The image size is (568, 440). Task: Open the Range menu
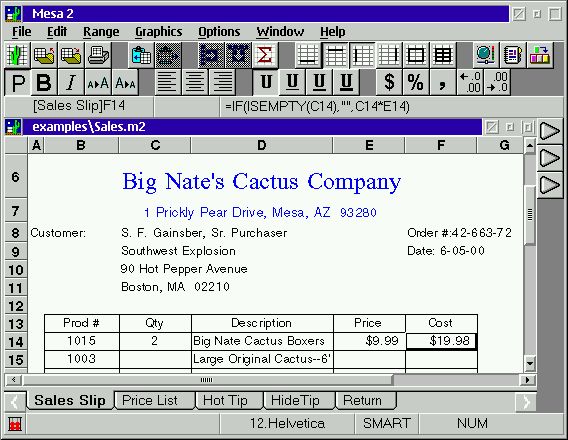pos(101,32)
